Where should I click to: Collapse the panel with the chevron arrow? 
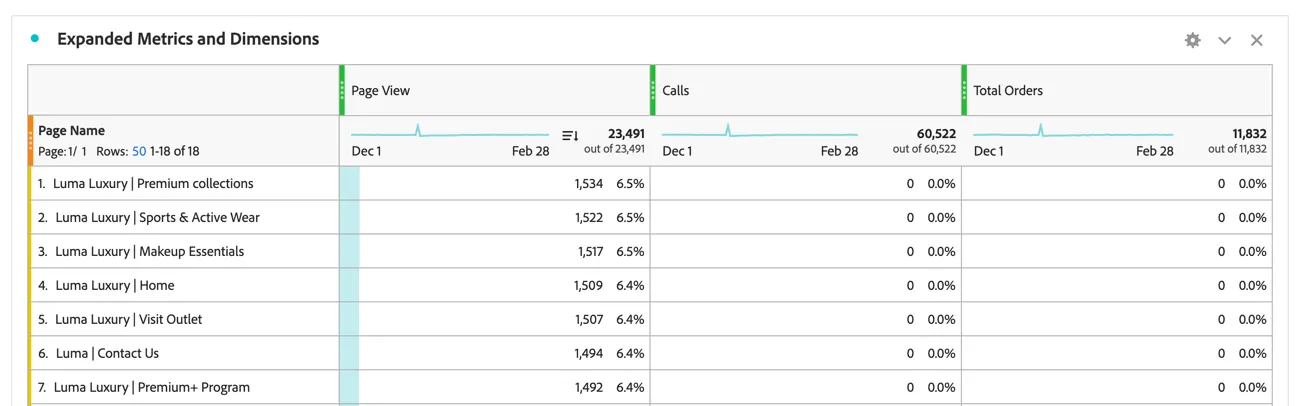(1224, 41)
